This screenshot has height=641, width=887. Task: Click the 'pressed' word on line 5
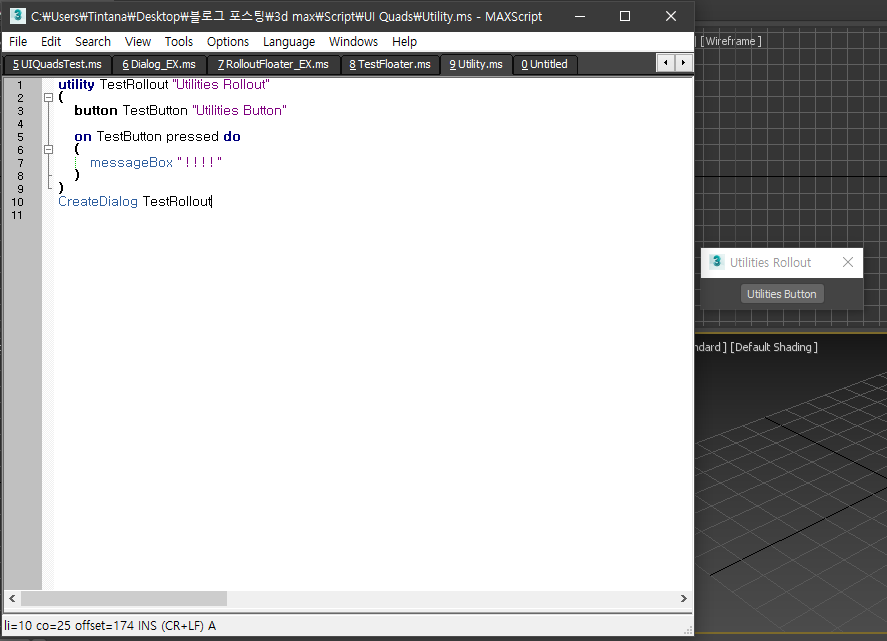point(192,137)
